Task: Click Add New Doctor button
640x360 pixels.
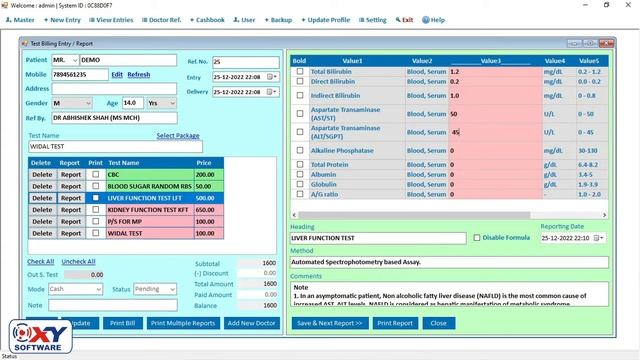Action: [x=251, y=323]
